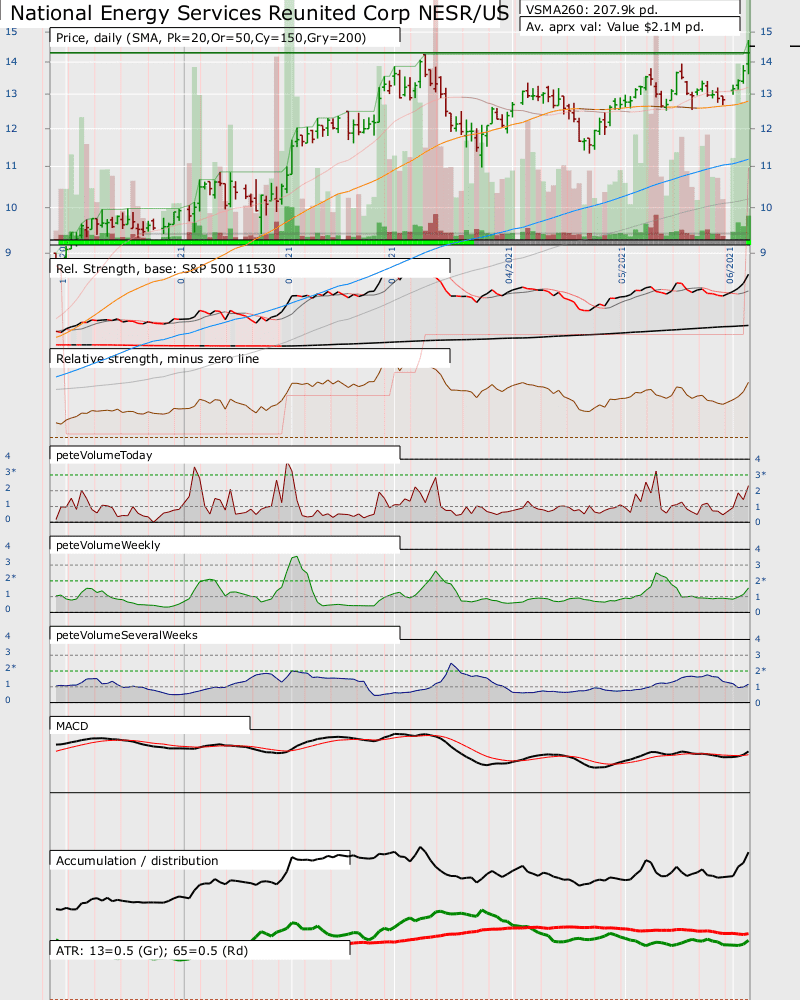Click the chart title 'National Energy Services Reunited Corp NESR/US'
Viewport: 800px width, 1000px height.
(260, 13)
